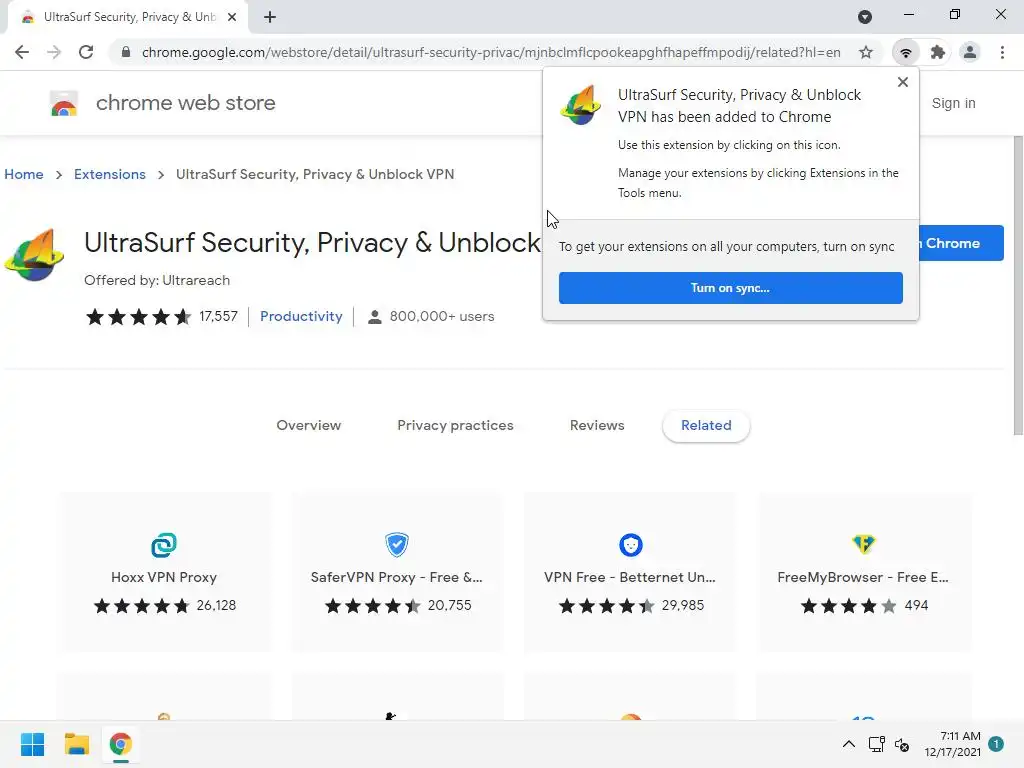Screen dimensions: 1024x768
Task: Open a new browser tab
Action: [x=270, y=17]
